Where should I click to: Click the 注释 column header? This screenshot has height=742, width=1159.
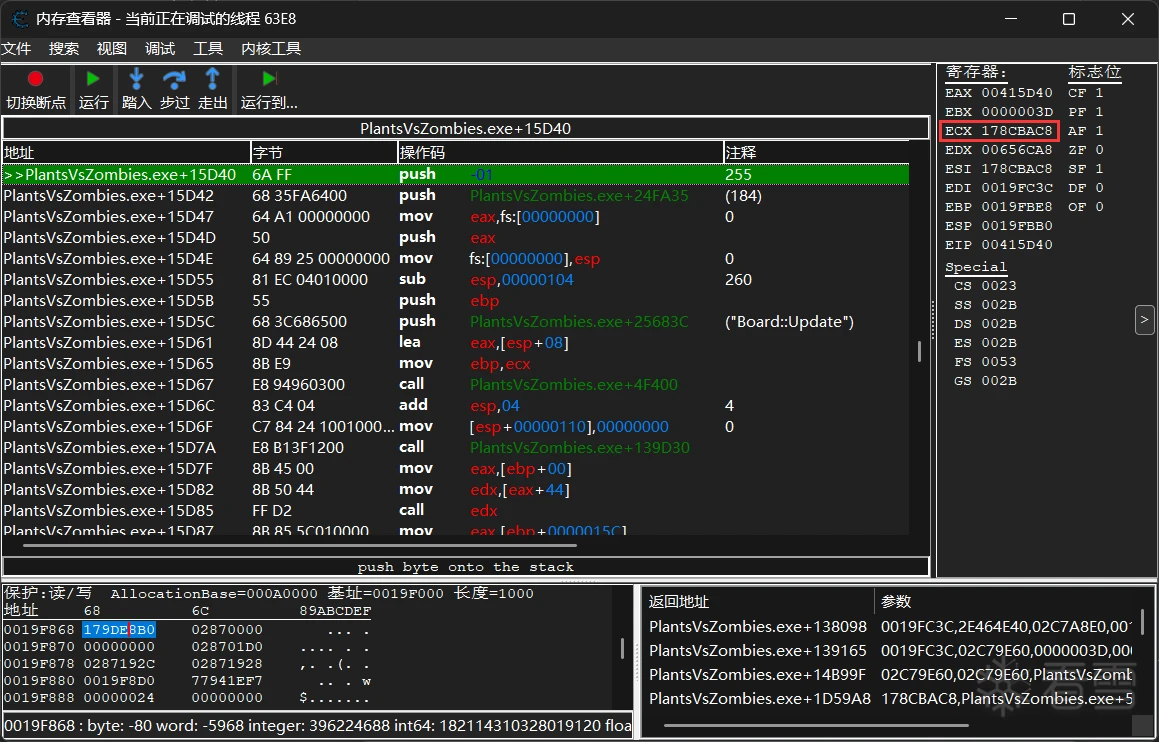coord(816,153)
